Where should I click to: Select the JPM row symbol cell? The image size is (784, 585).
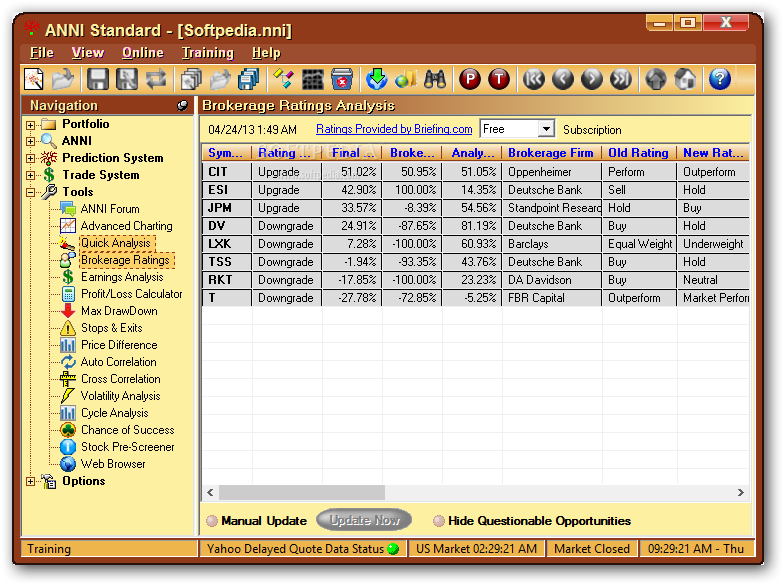click(x=227, y=208)
